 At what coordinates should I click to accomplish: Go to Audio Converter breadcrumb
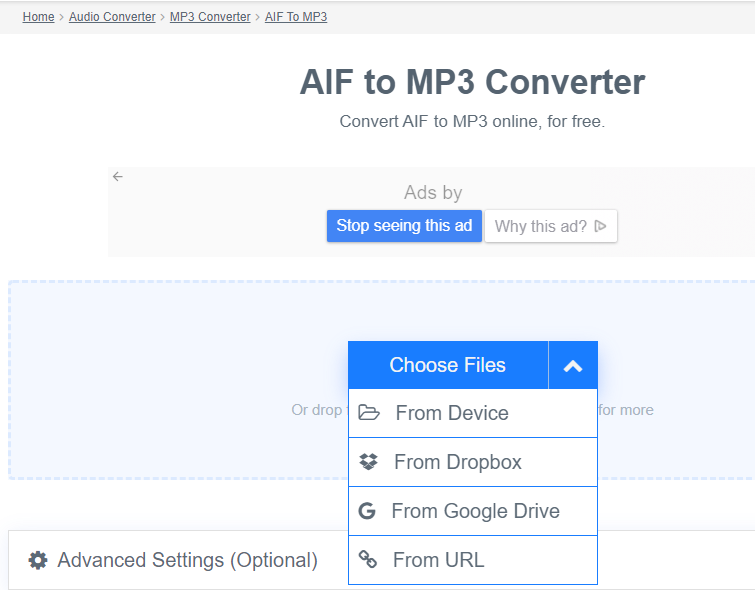(x=112, y=17)
